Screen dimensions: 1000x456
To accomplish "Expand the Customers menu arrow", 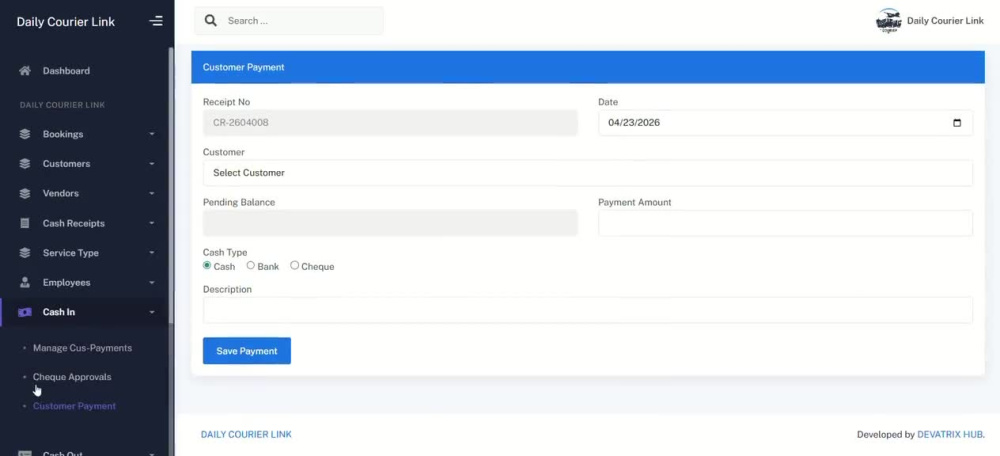I will point(152,164).
